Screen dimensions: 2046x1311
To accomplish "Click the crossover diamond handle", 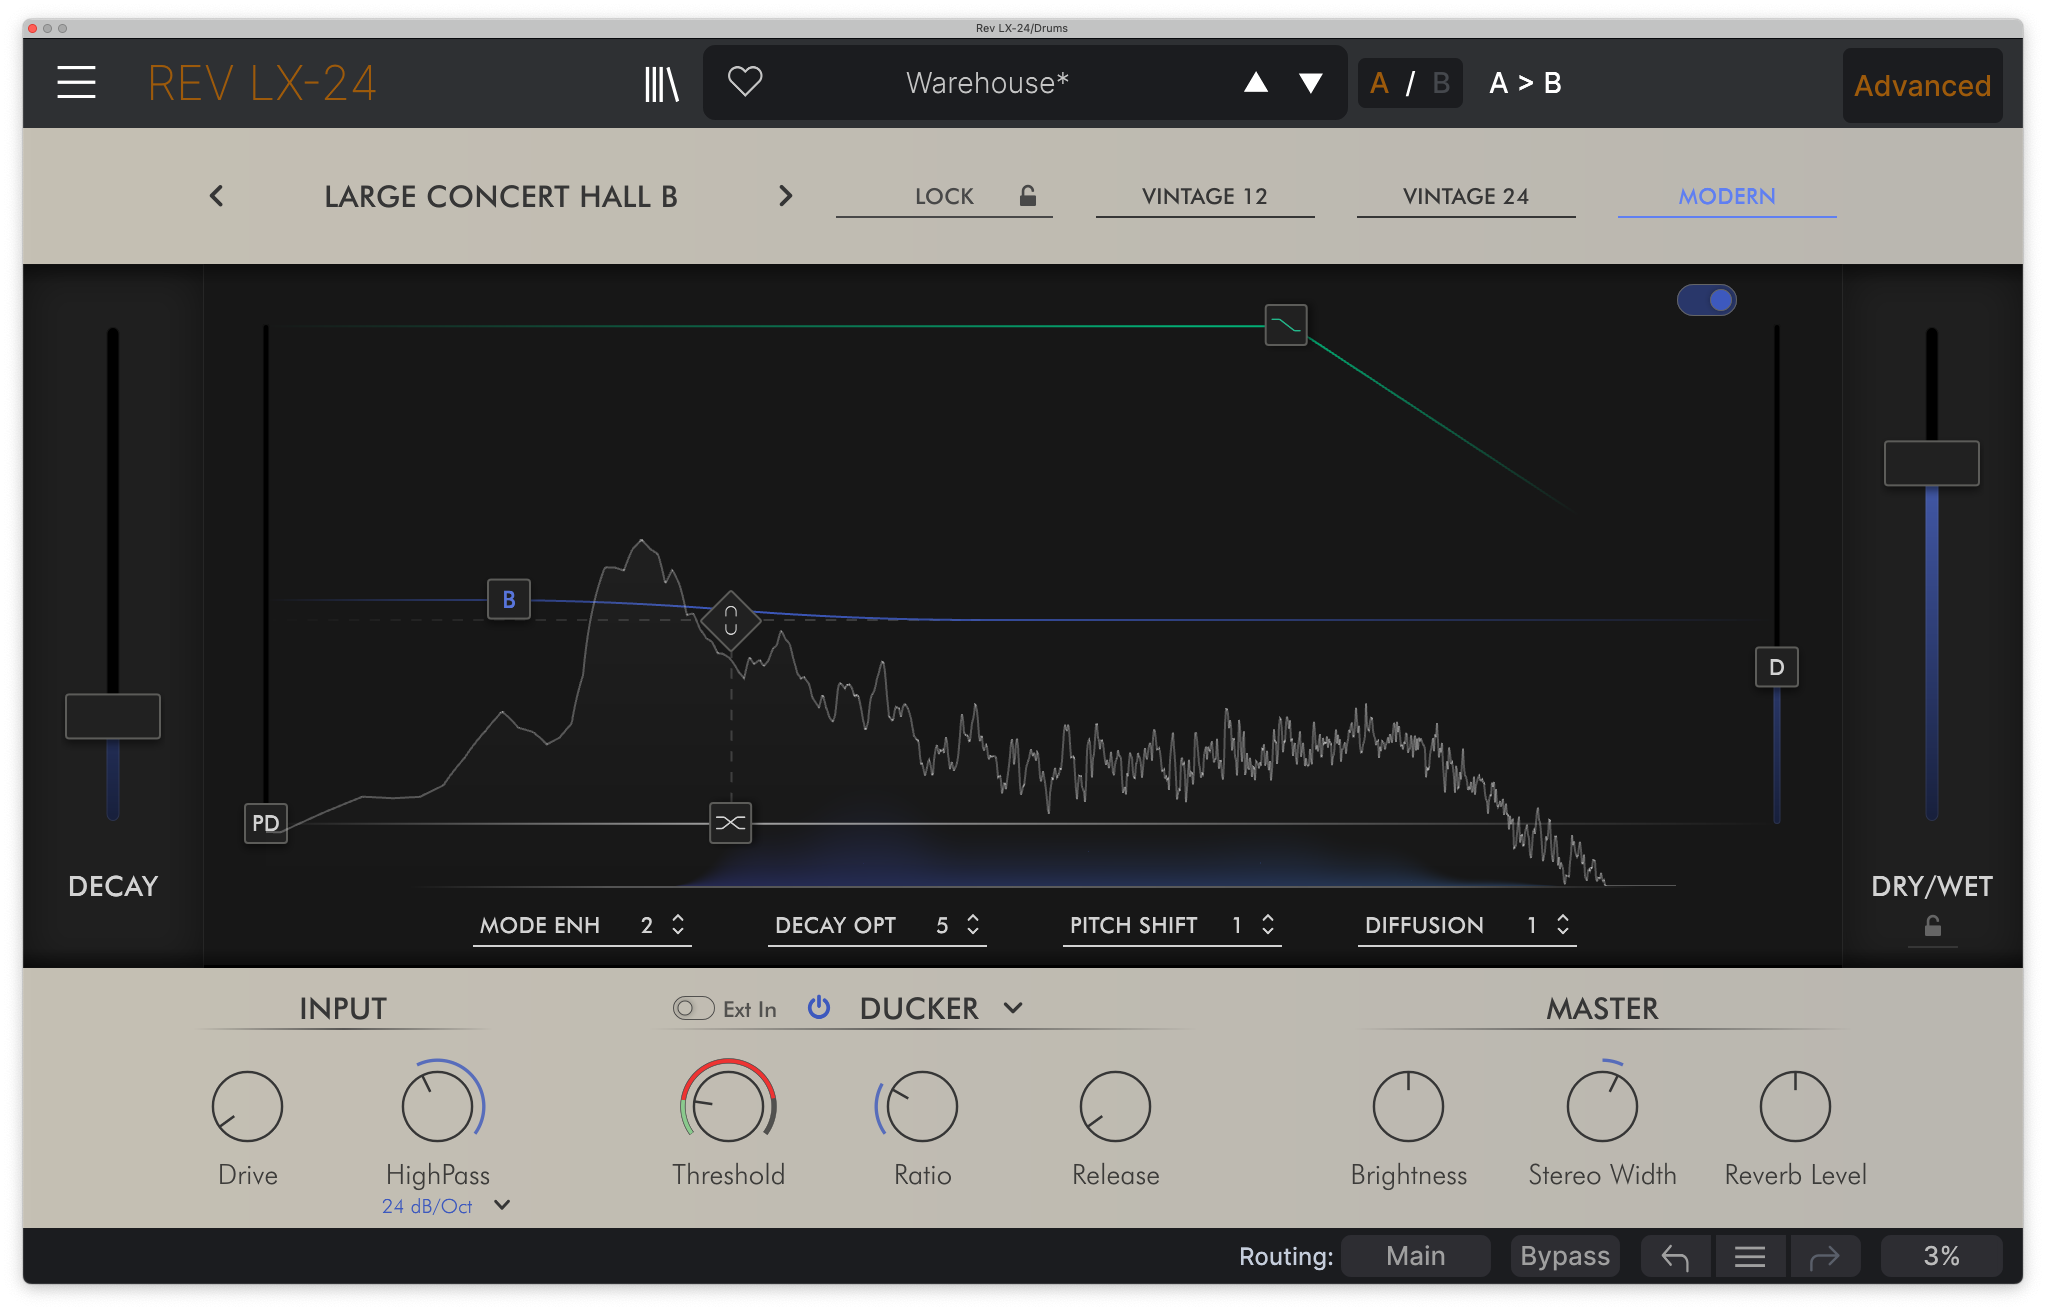I will click(x=731, y=621).
